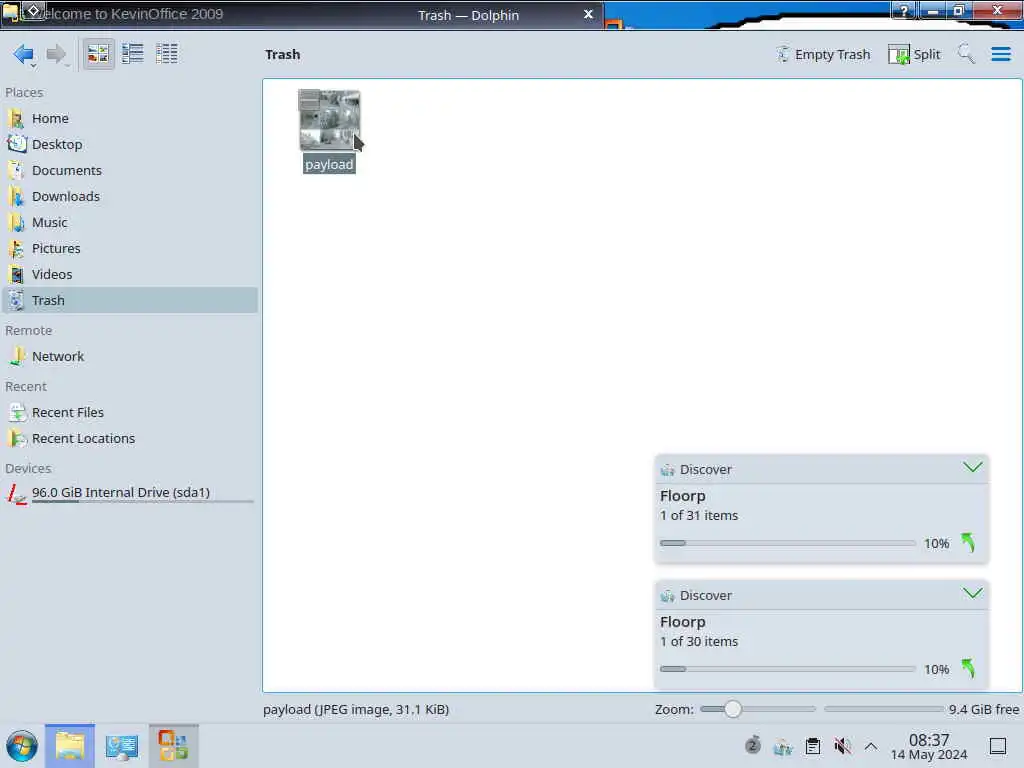This screenshot has height=768, width=1024.
Task: Open Network under Remote
Action: click(x=129, y=357)
